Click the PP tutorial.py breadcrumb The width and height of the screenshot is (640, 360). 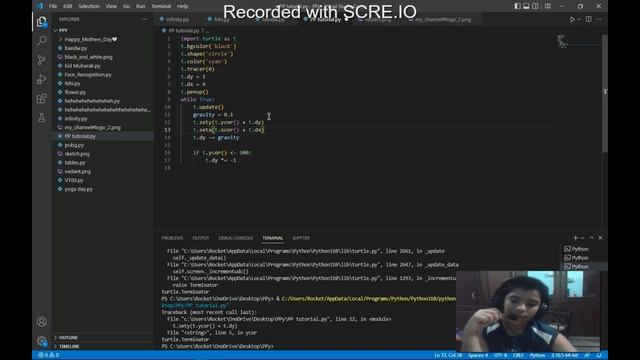pos(184,31)
